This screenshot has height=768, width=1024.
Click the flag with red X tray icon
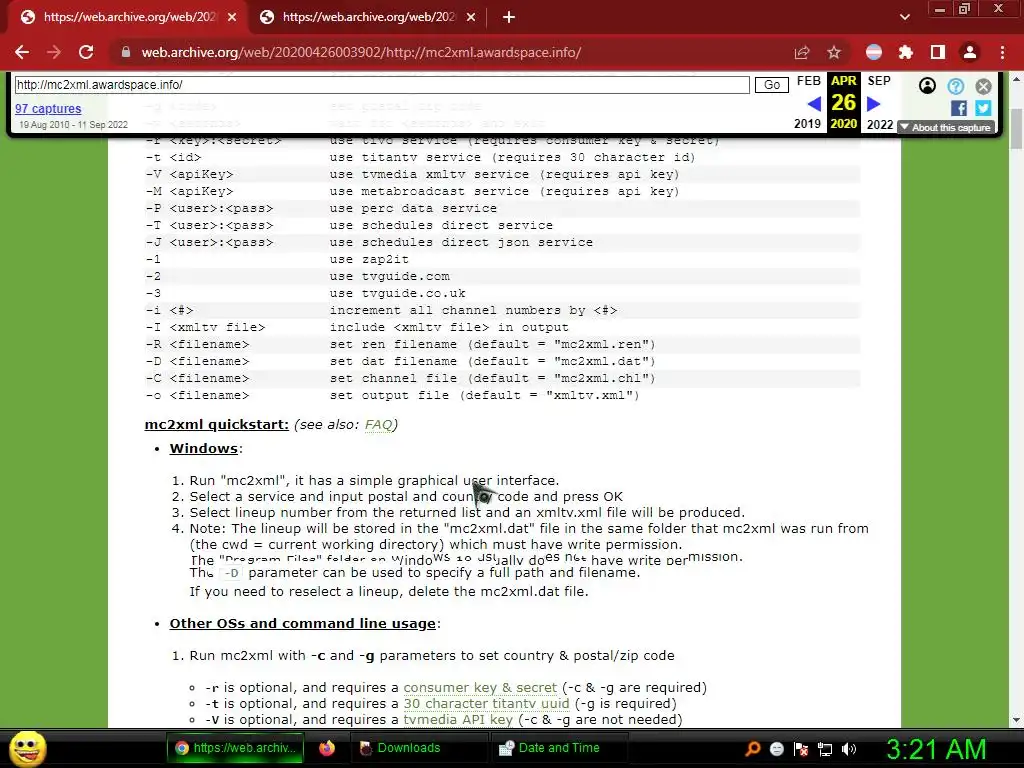pos(801,749)
